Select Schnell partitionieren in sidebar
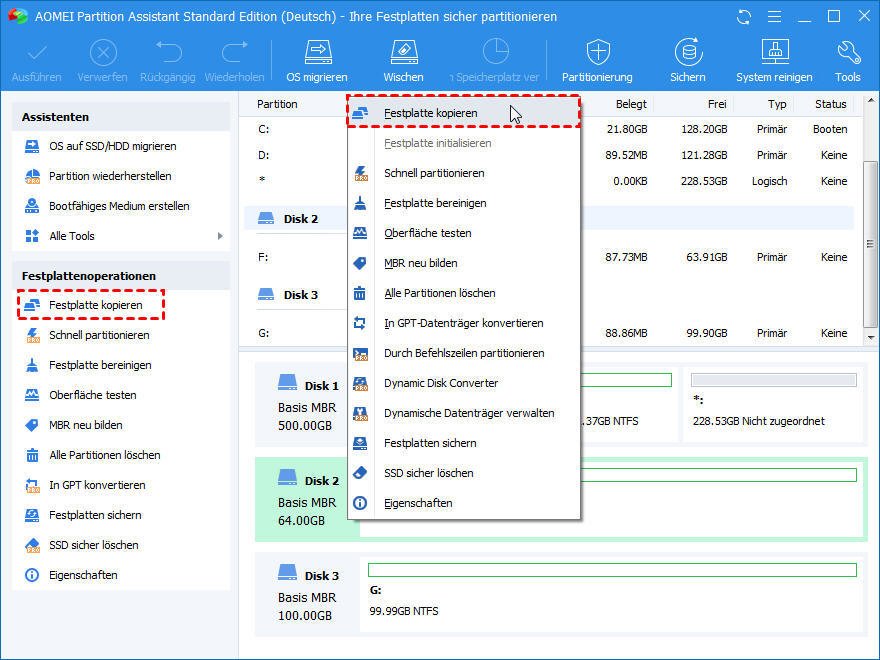Screen dimensions: 880x660 (x=88, y=335)
